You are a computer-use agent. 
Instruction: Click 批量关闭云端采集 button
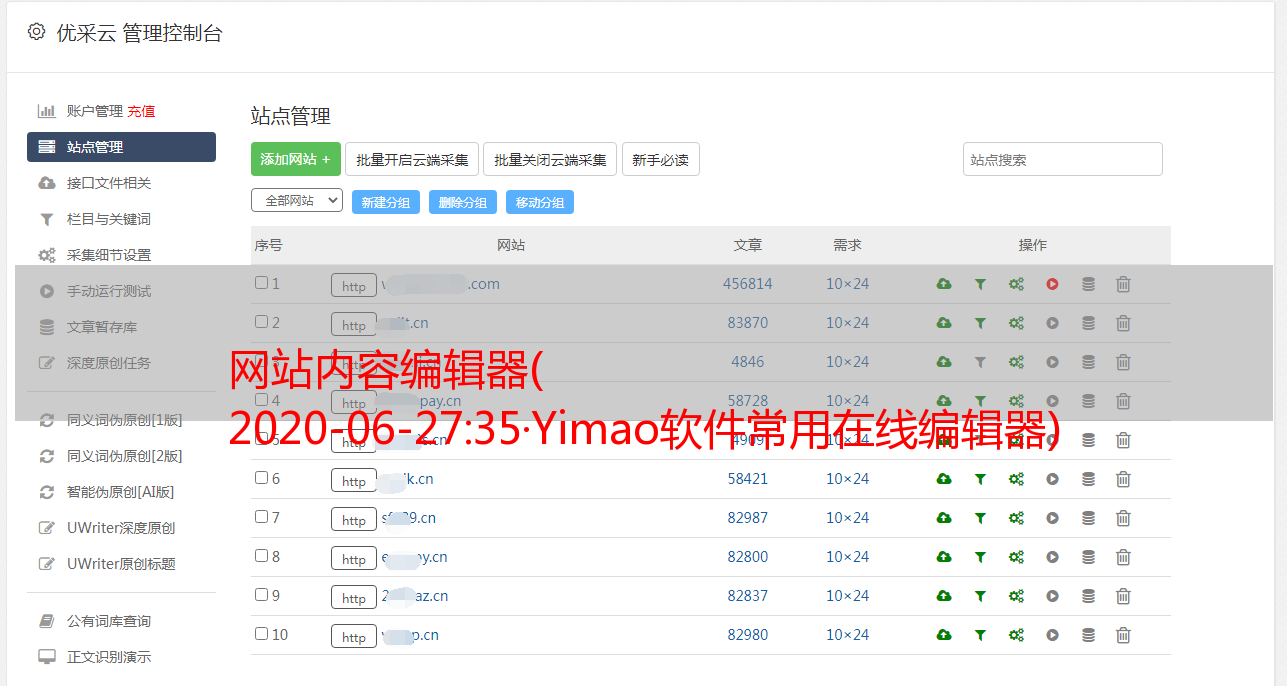point(550,159)
